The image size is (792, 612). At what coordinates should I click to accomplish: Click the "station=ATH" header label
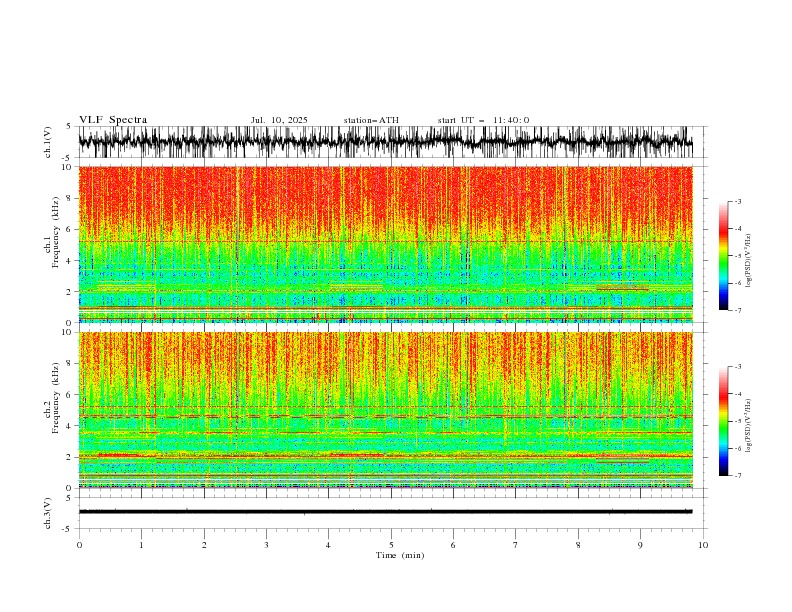(x=371, y=120)
